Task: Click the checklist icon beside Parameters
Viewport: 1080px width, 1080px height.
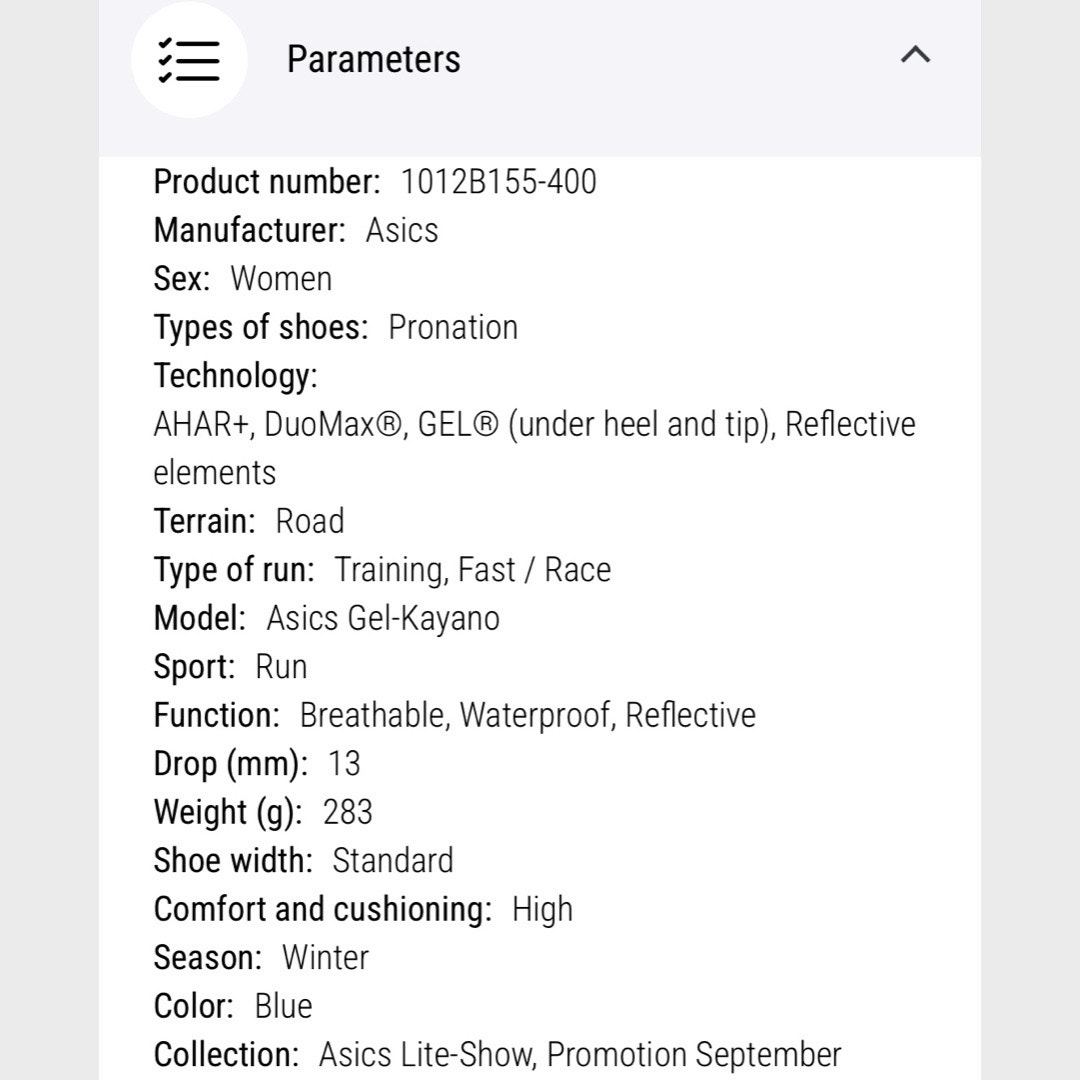Action: [x=189, y=60]
